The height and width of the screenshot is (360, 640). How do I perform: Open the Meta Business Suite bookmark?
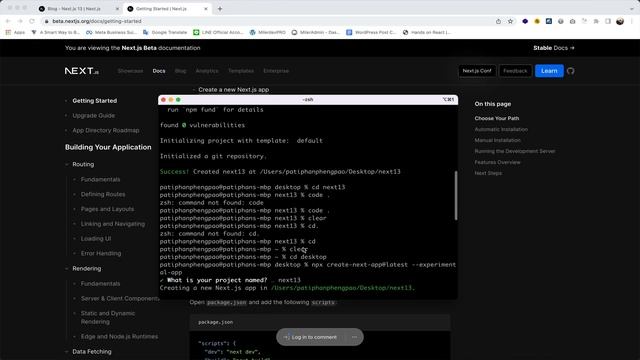[111, 32]
